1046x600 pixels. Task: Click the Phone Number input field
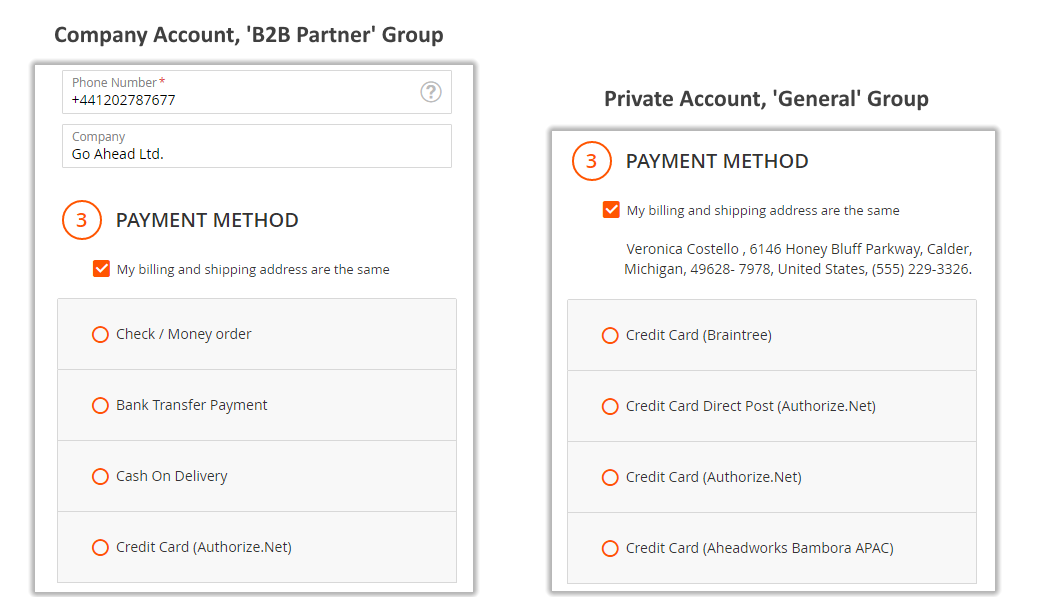coord(257,92)
